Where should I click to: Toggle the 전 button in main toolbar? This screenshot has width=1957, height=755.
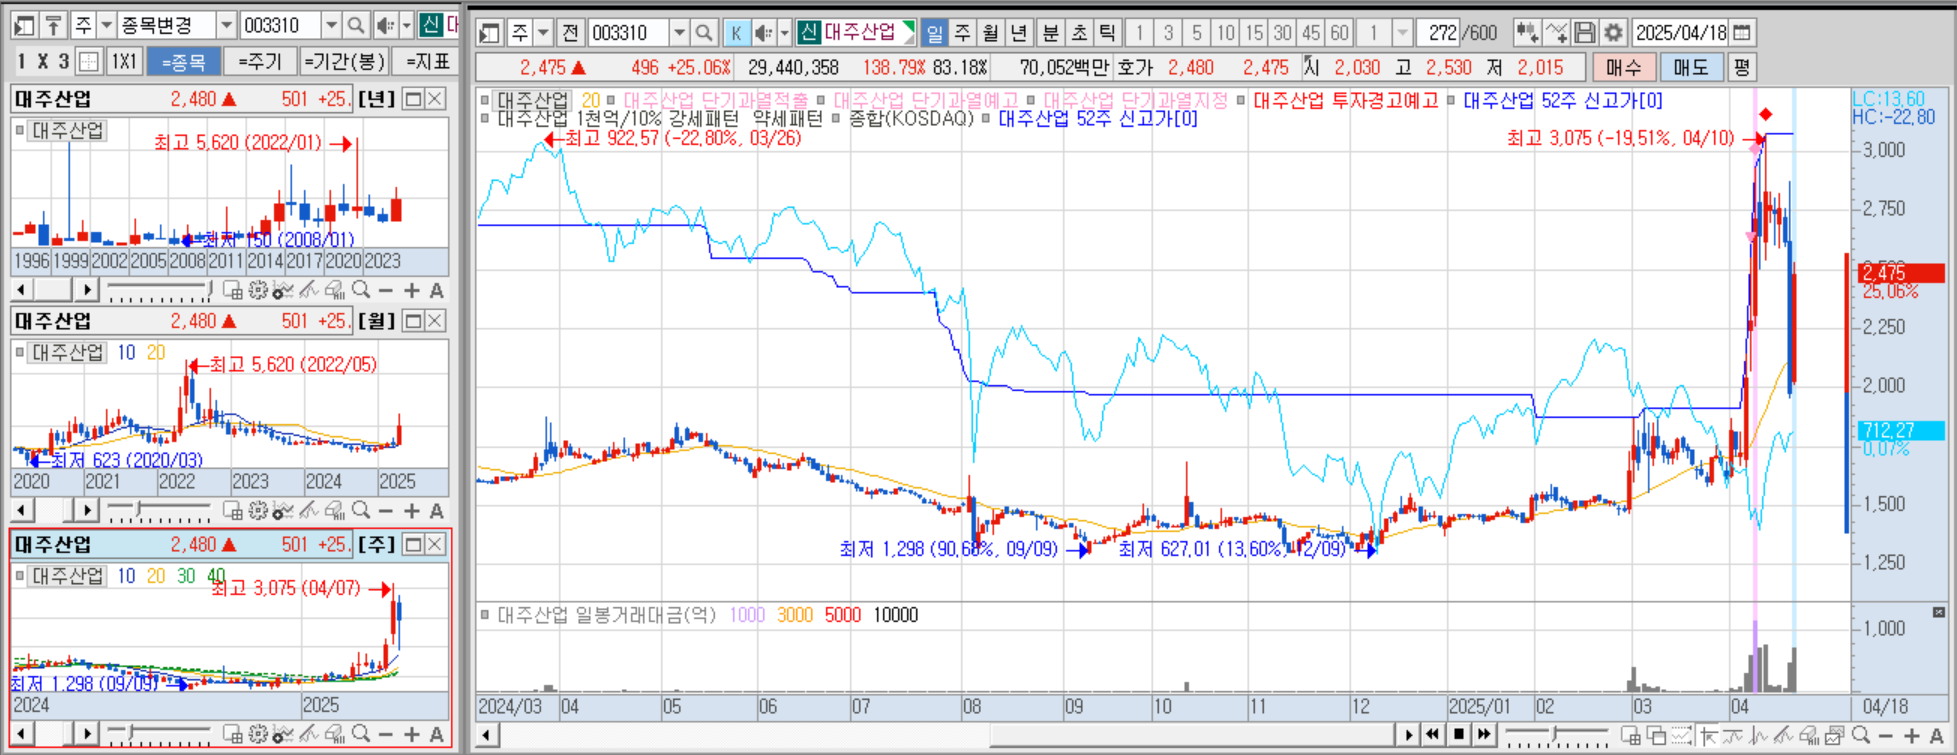[x=570, y=33]
